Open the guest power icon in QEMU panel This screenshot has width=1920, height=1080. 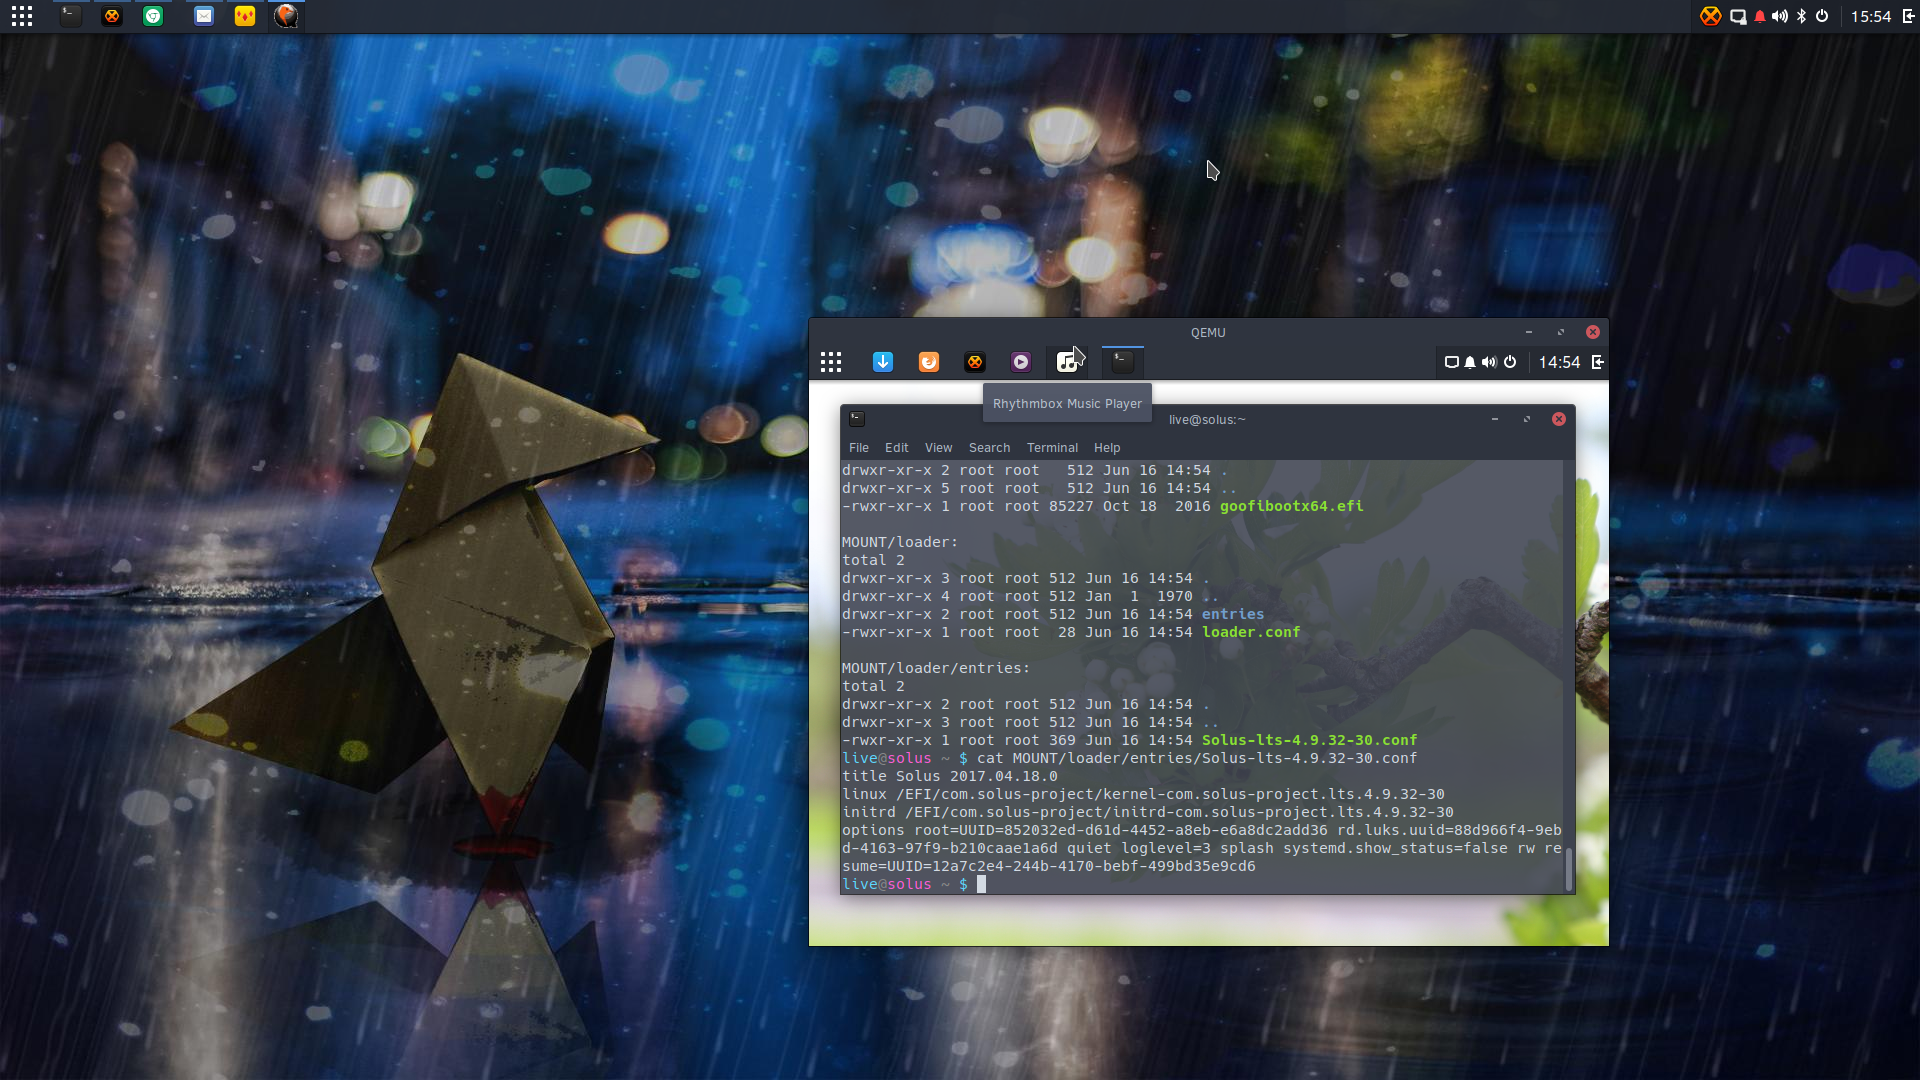[1510, 362]
